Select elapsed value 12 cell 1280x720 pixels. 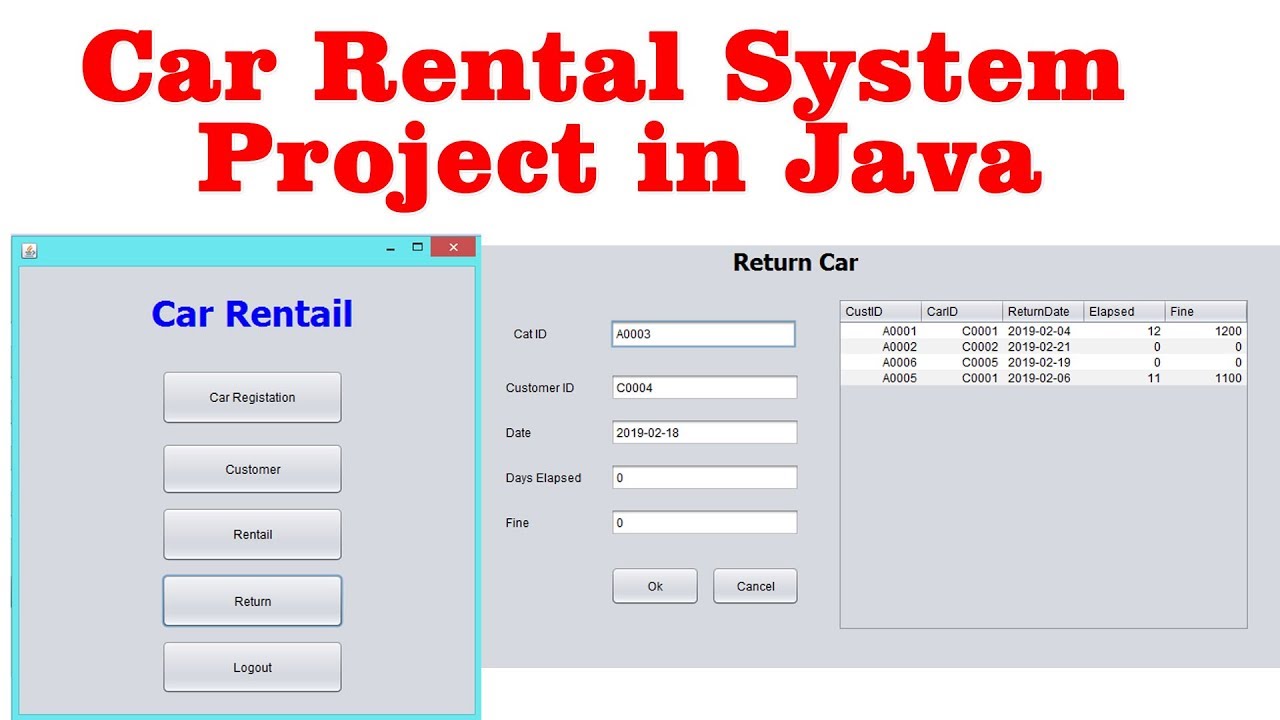point(1125,331)
